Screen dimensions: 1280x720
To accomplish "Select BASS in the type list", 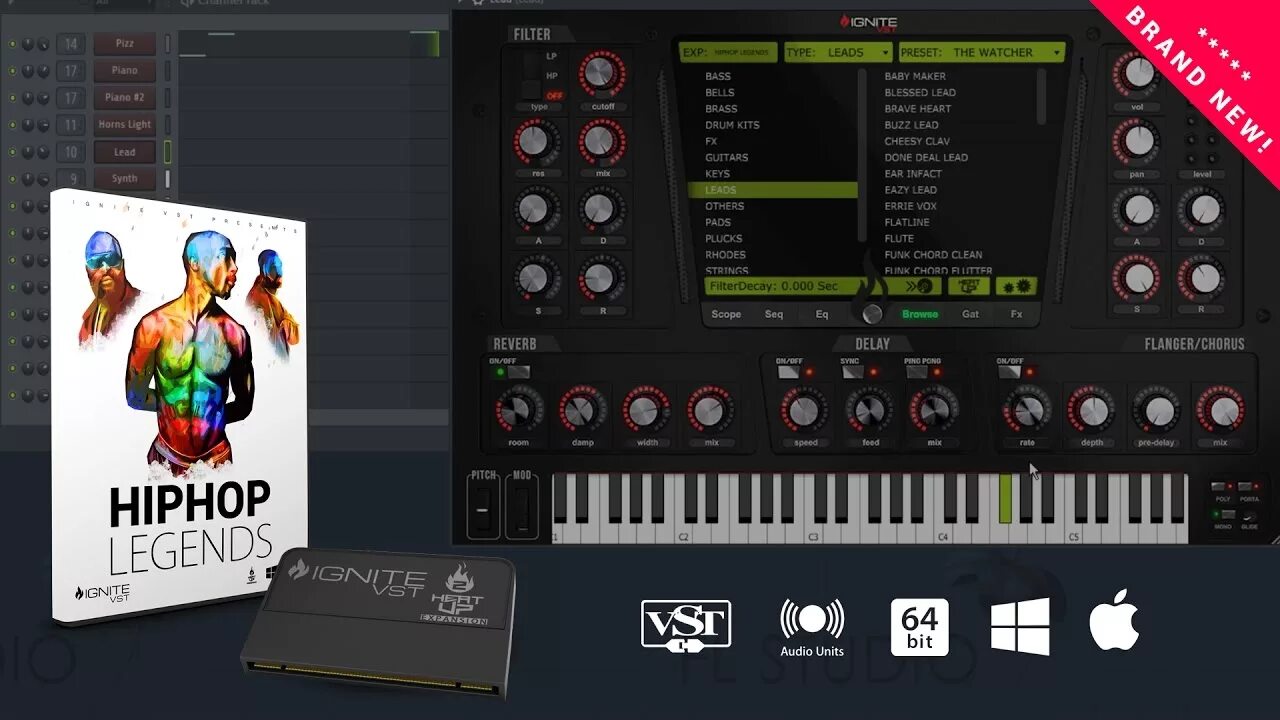I will point(718,76).
